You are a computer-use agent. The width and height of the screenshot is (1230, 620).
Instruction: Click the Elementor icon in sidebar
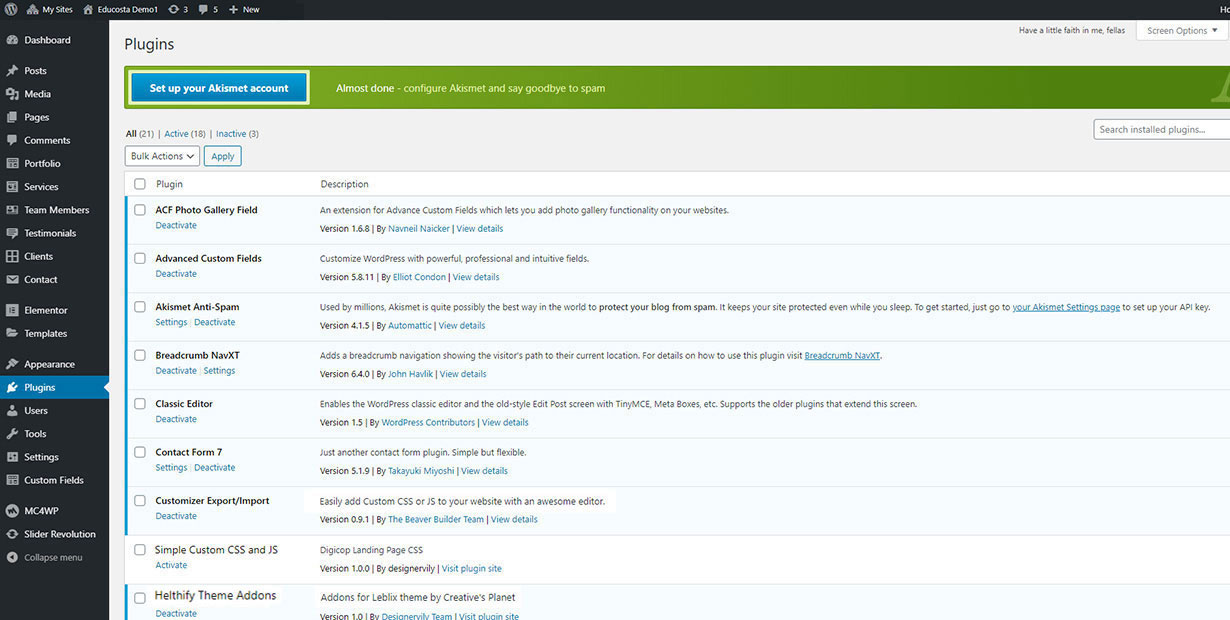tap(12, 310)
